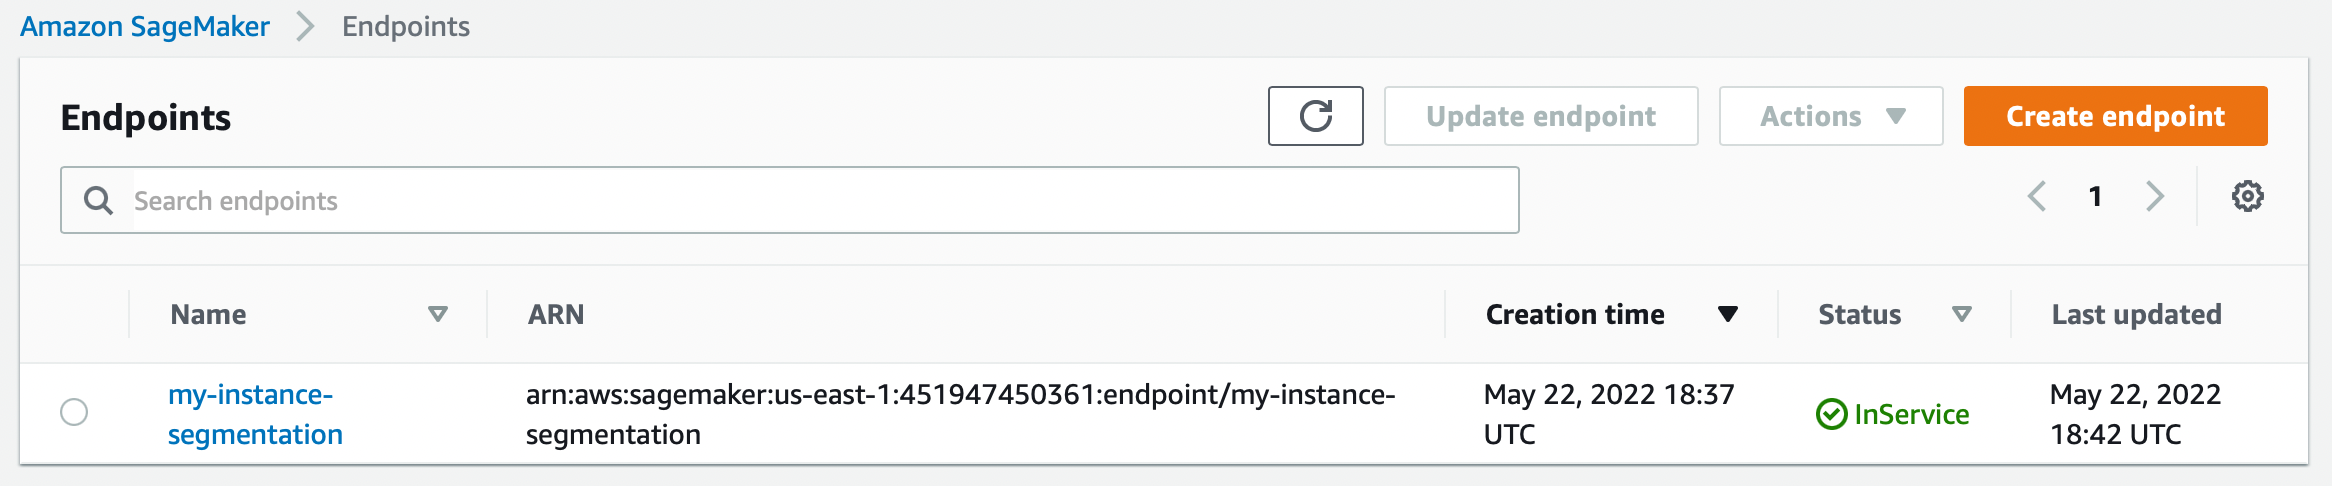Click the refresh endpoints icon button
The width and height of the screenshot is (2332, 486).
click(x=1315, y=116)
